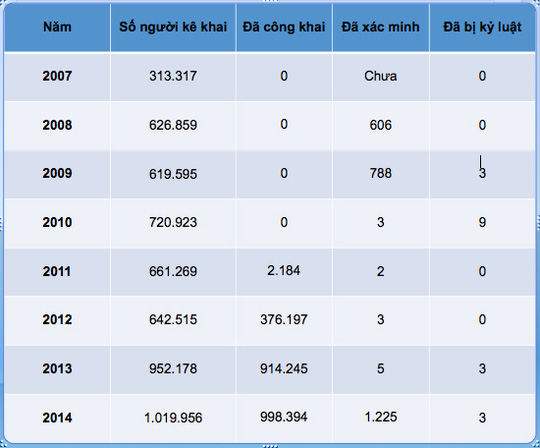Screen dimensions: 540x448
Task: Select the "Chưa" cell in 2007 row
Action: click(381, 76)
